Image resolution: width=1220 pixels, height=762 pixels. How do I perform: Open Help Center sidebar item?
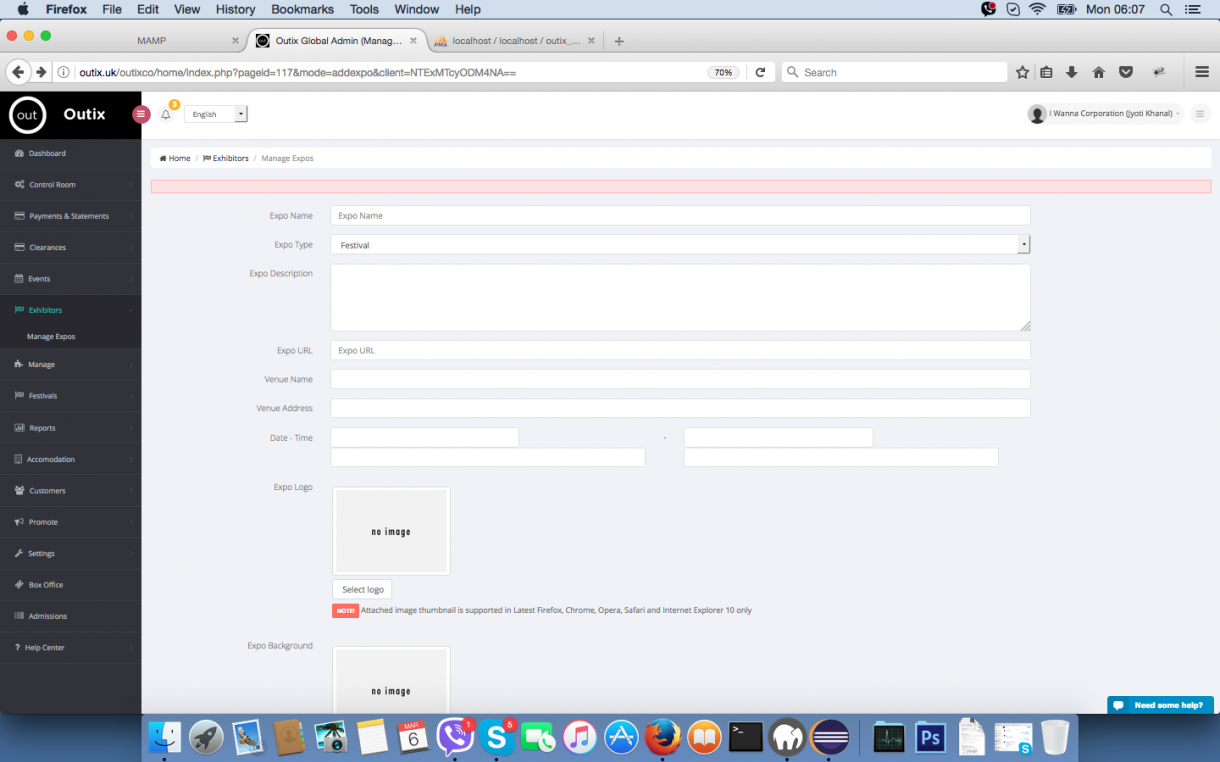coord(70,648)
